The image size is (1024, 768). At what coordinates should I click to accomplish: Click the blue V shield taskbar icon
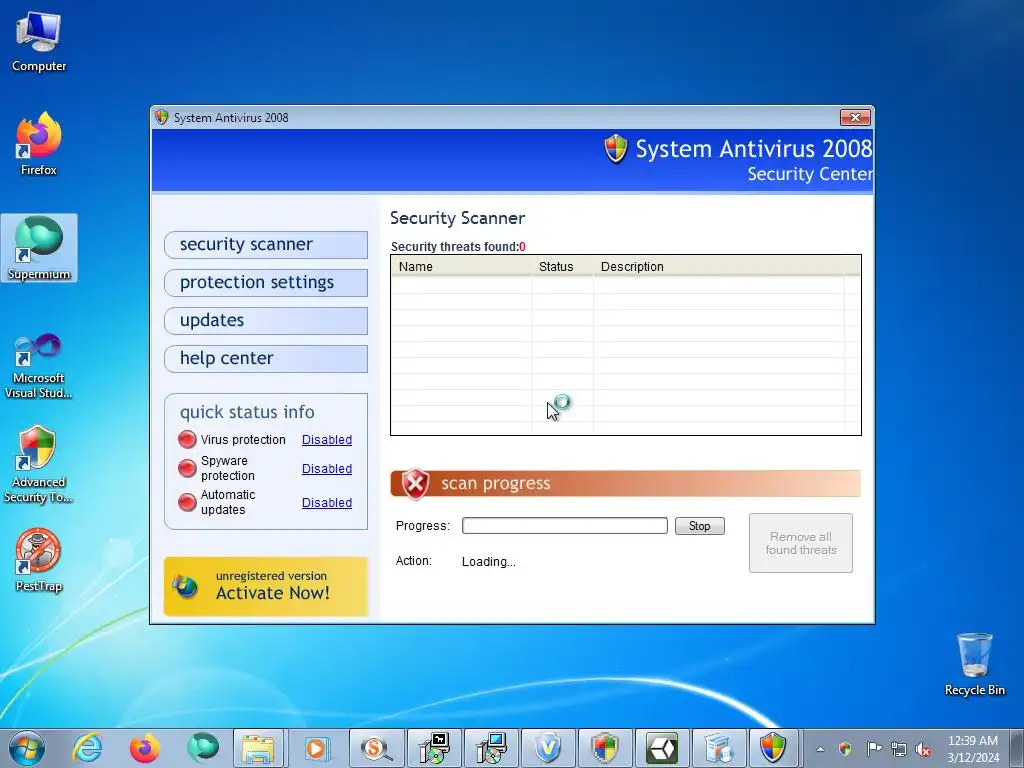(547, 748)
